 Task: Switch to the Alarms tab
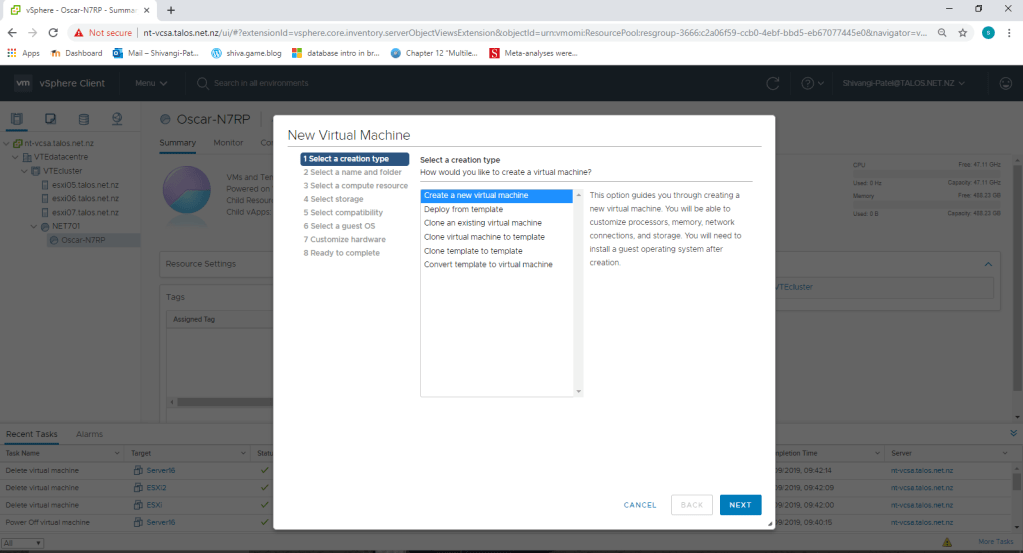tap(89, 434)
